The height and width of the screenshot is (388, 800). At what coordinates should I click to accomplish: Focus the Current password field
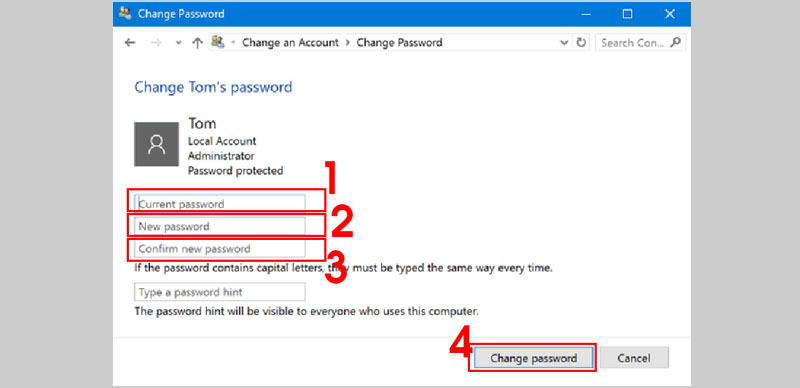pos(220,203)
